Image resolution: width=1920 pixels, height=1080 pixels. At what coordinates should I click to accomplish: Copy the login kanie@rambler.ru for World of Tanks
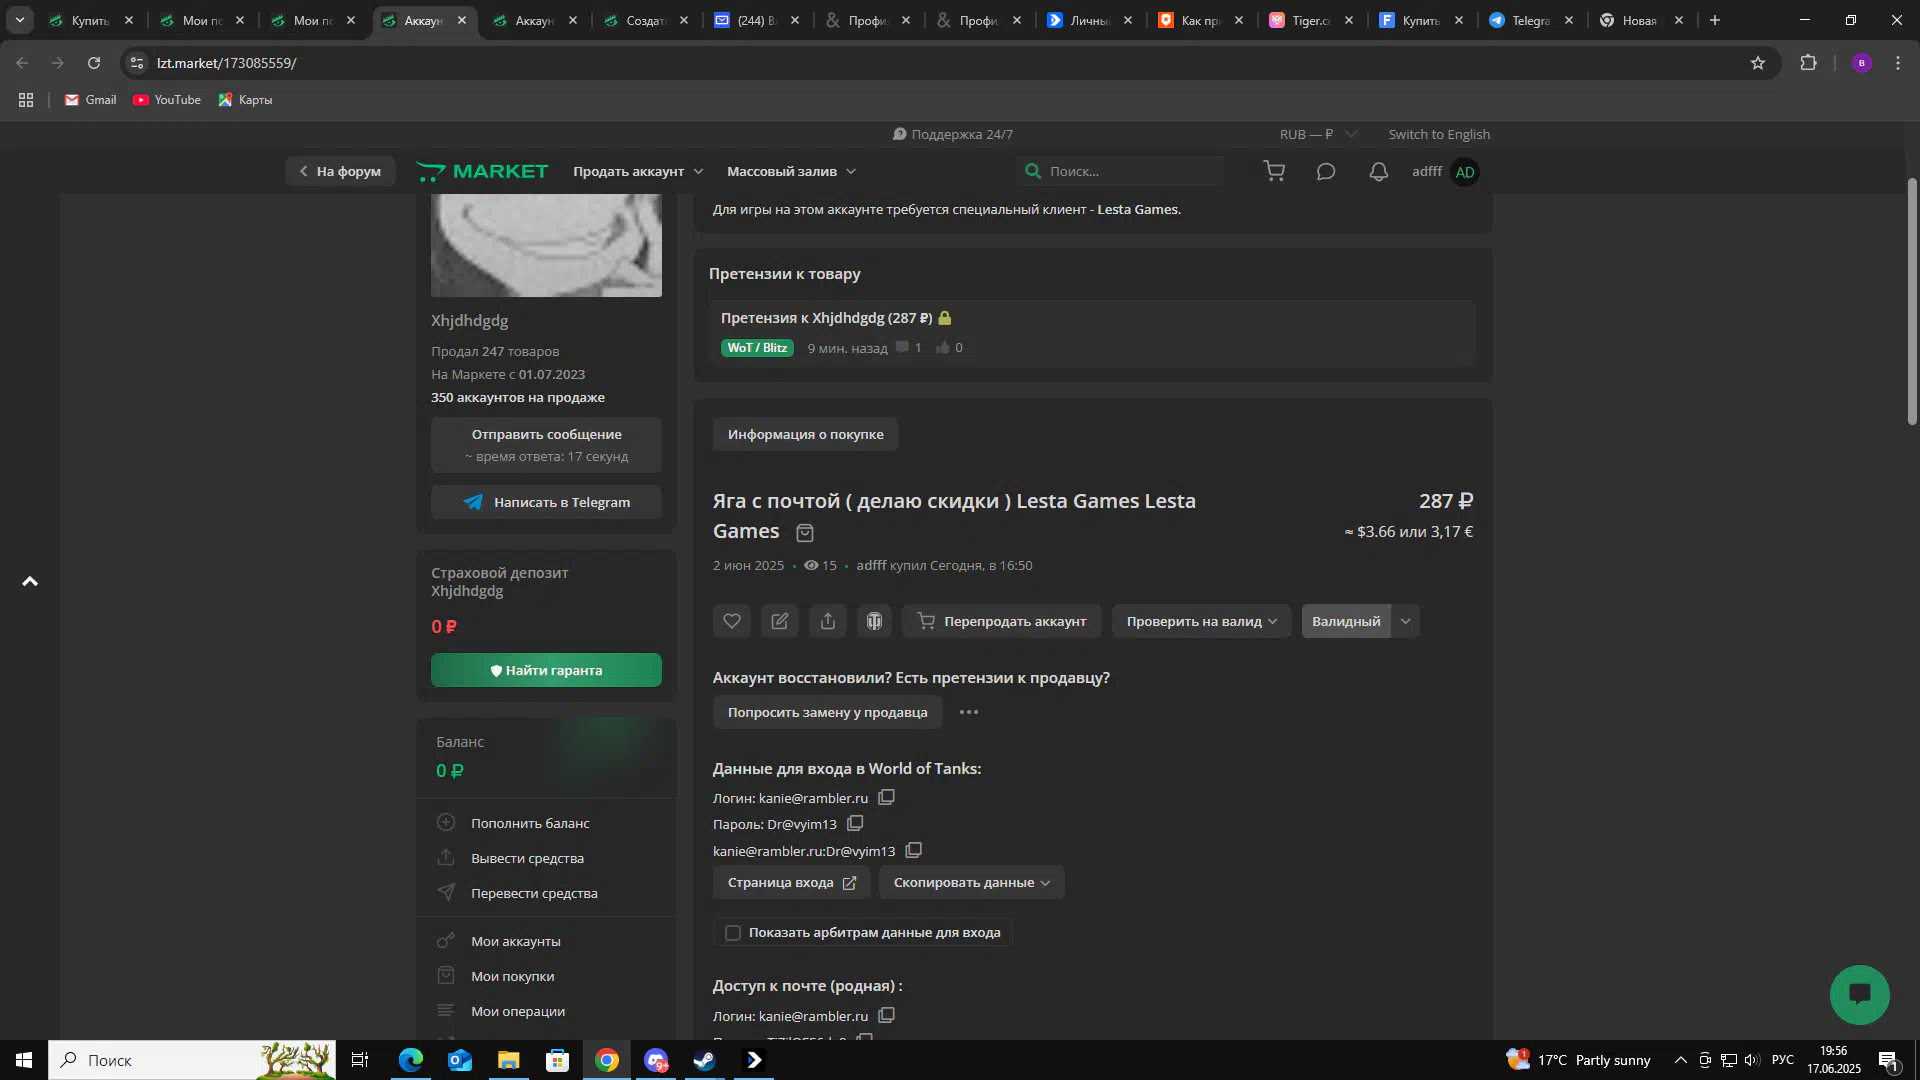click(886, 797)
